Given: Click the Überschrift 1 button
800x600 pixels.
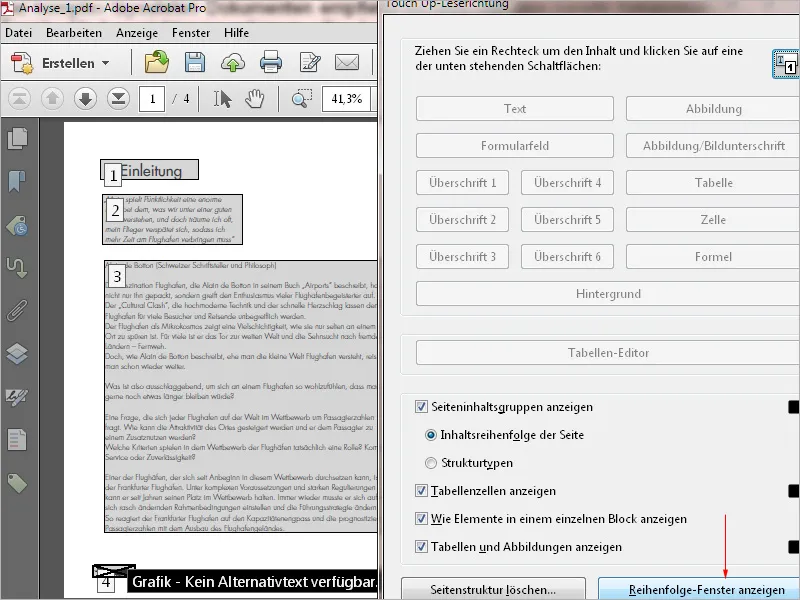Looking at the screenshot, I should (462, 183).
